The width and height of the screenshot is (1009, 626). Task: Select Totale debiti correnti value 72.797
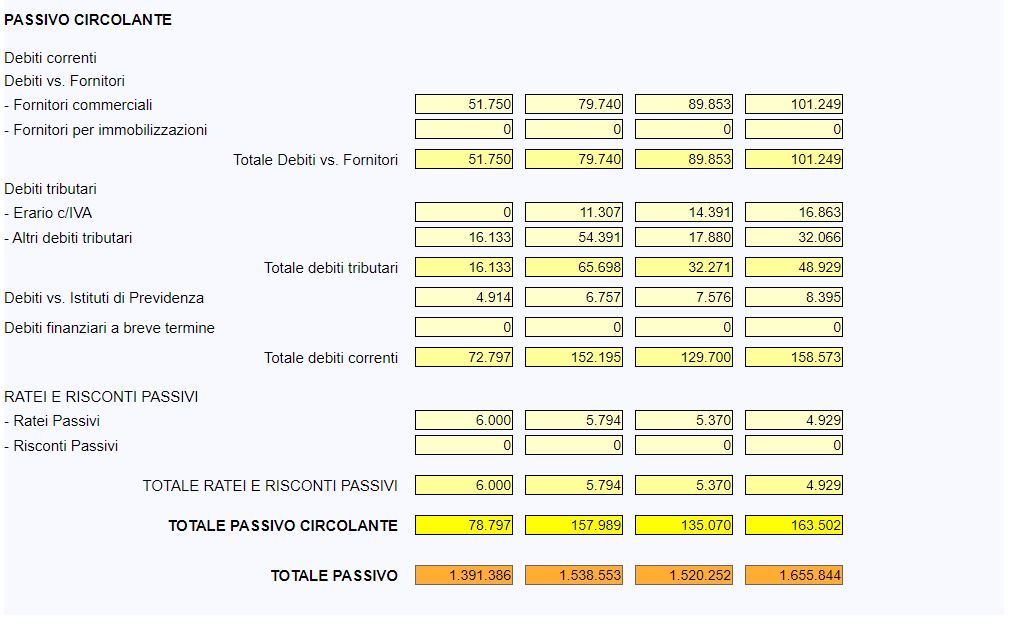tap(464, 357)
